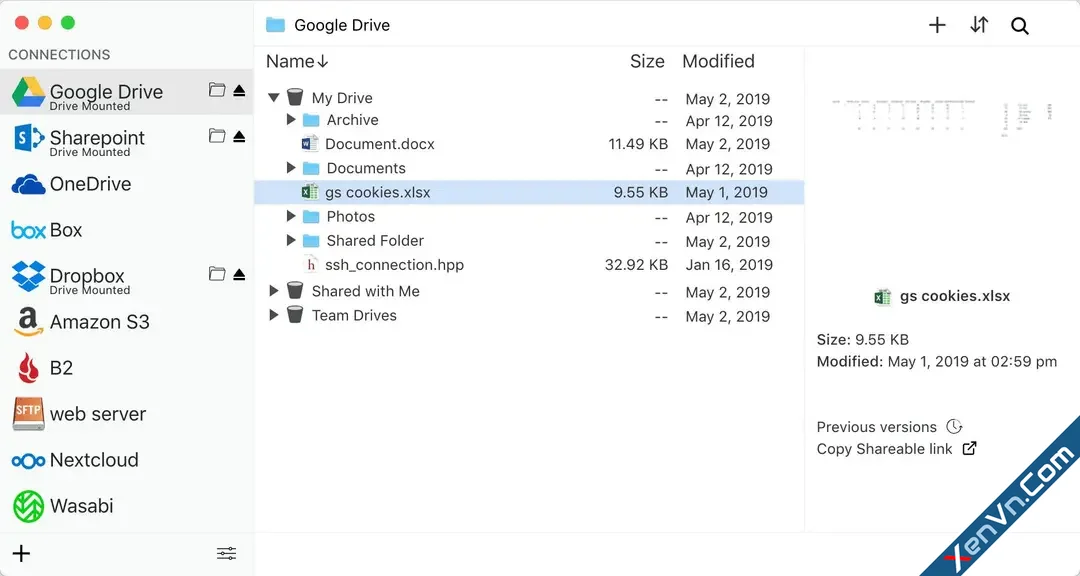Click the Modified detail timestamp text

937,362
